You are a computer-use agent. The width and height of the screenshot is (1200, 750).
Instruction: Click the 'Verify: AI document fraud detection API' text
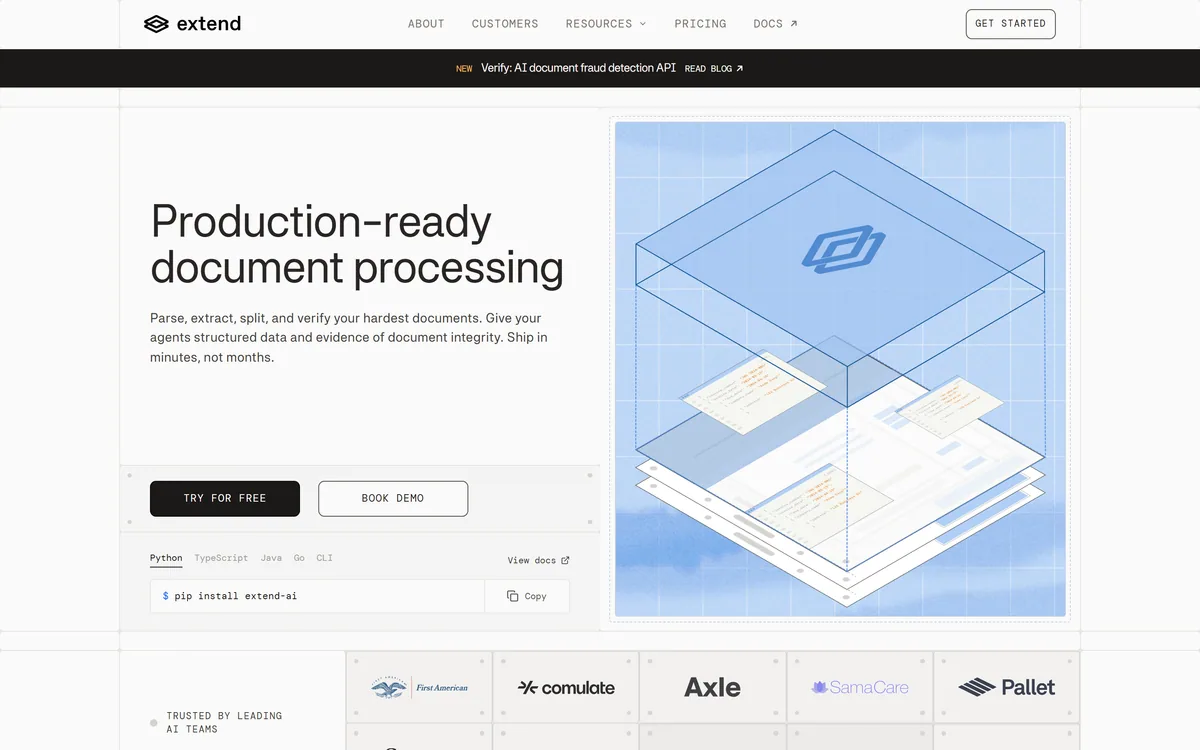tap(578, 69)
